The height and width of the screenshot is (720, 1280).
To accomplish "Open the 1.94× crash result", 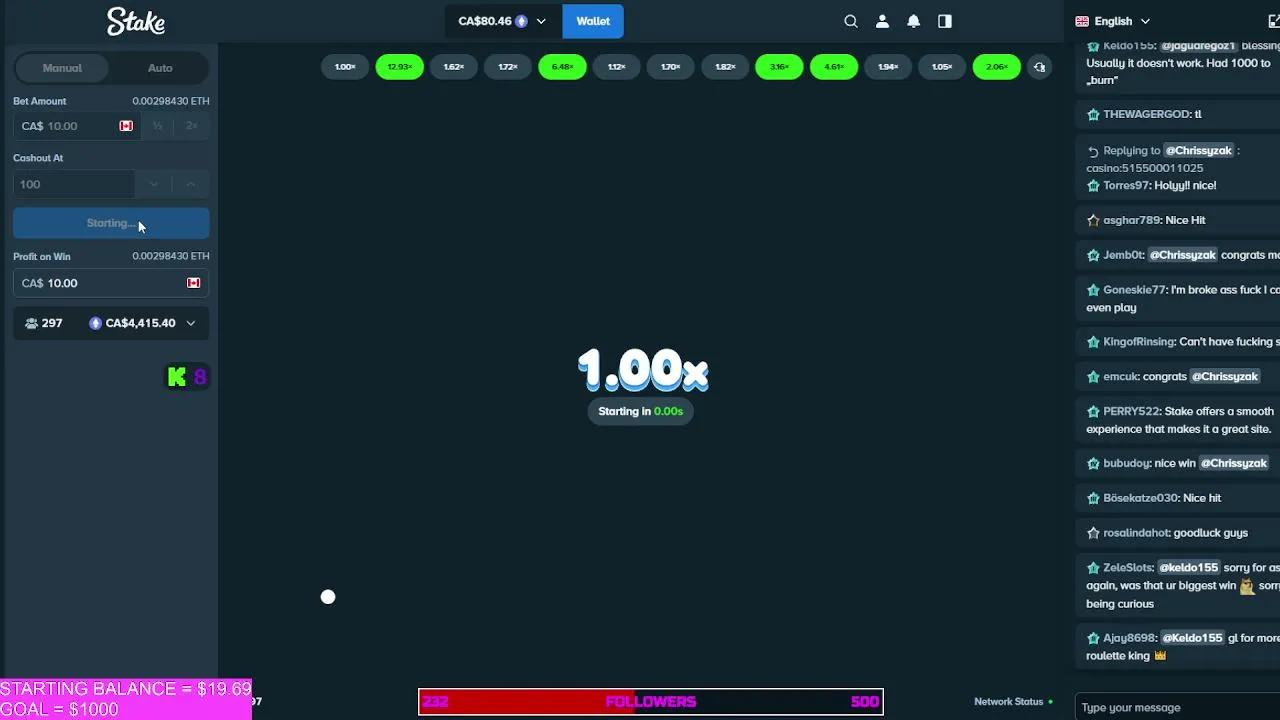I will (x=888, y=67).
